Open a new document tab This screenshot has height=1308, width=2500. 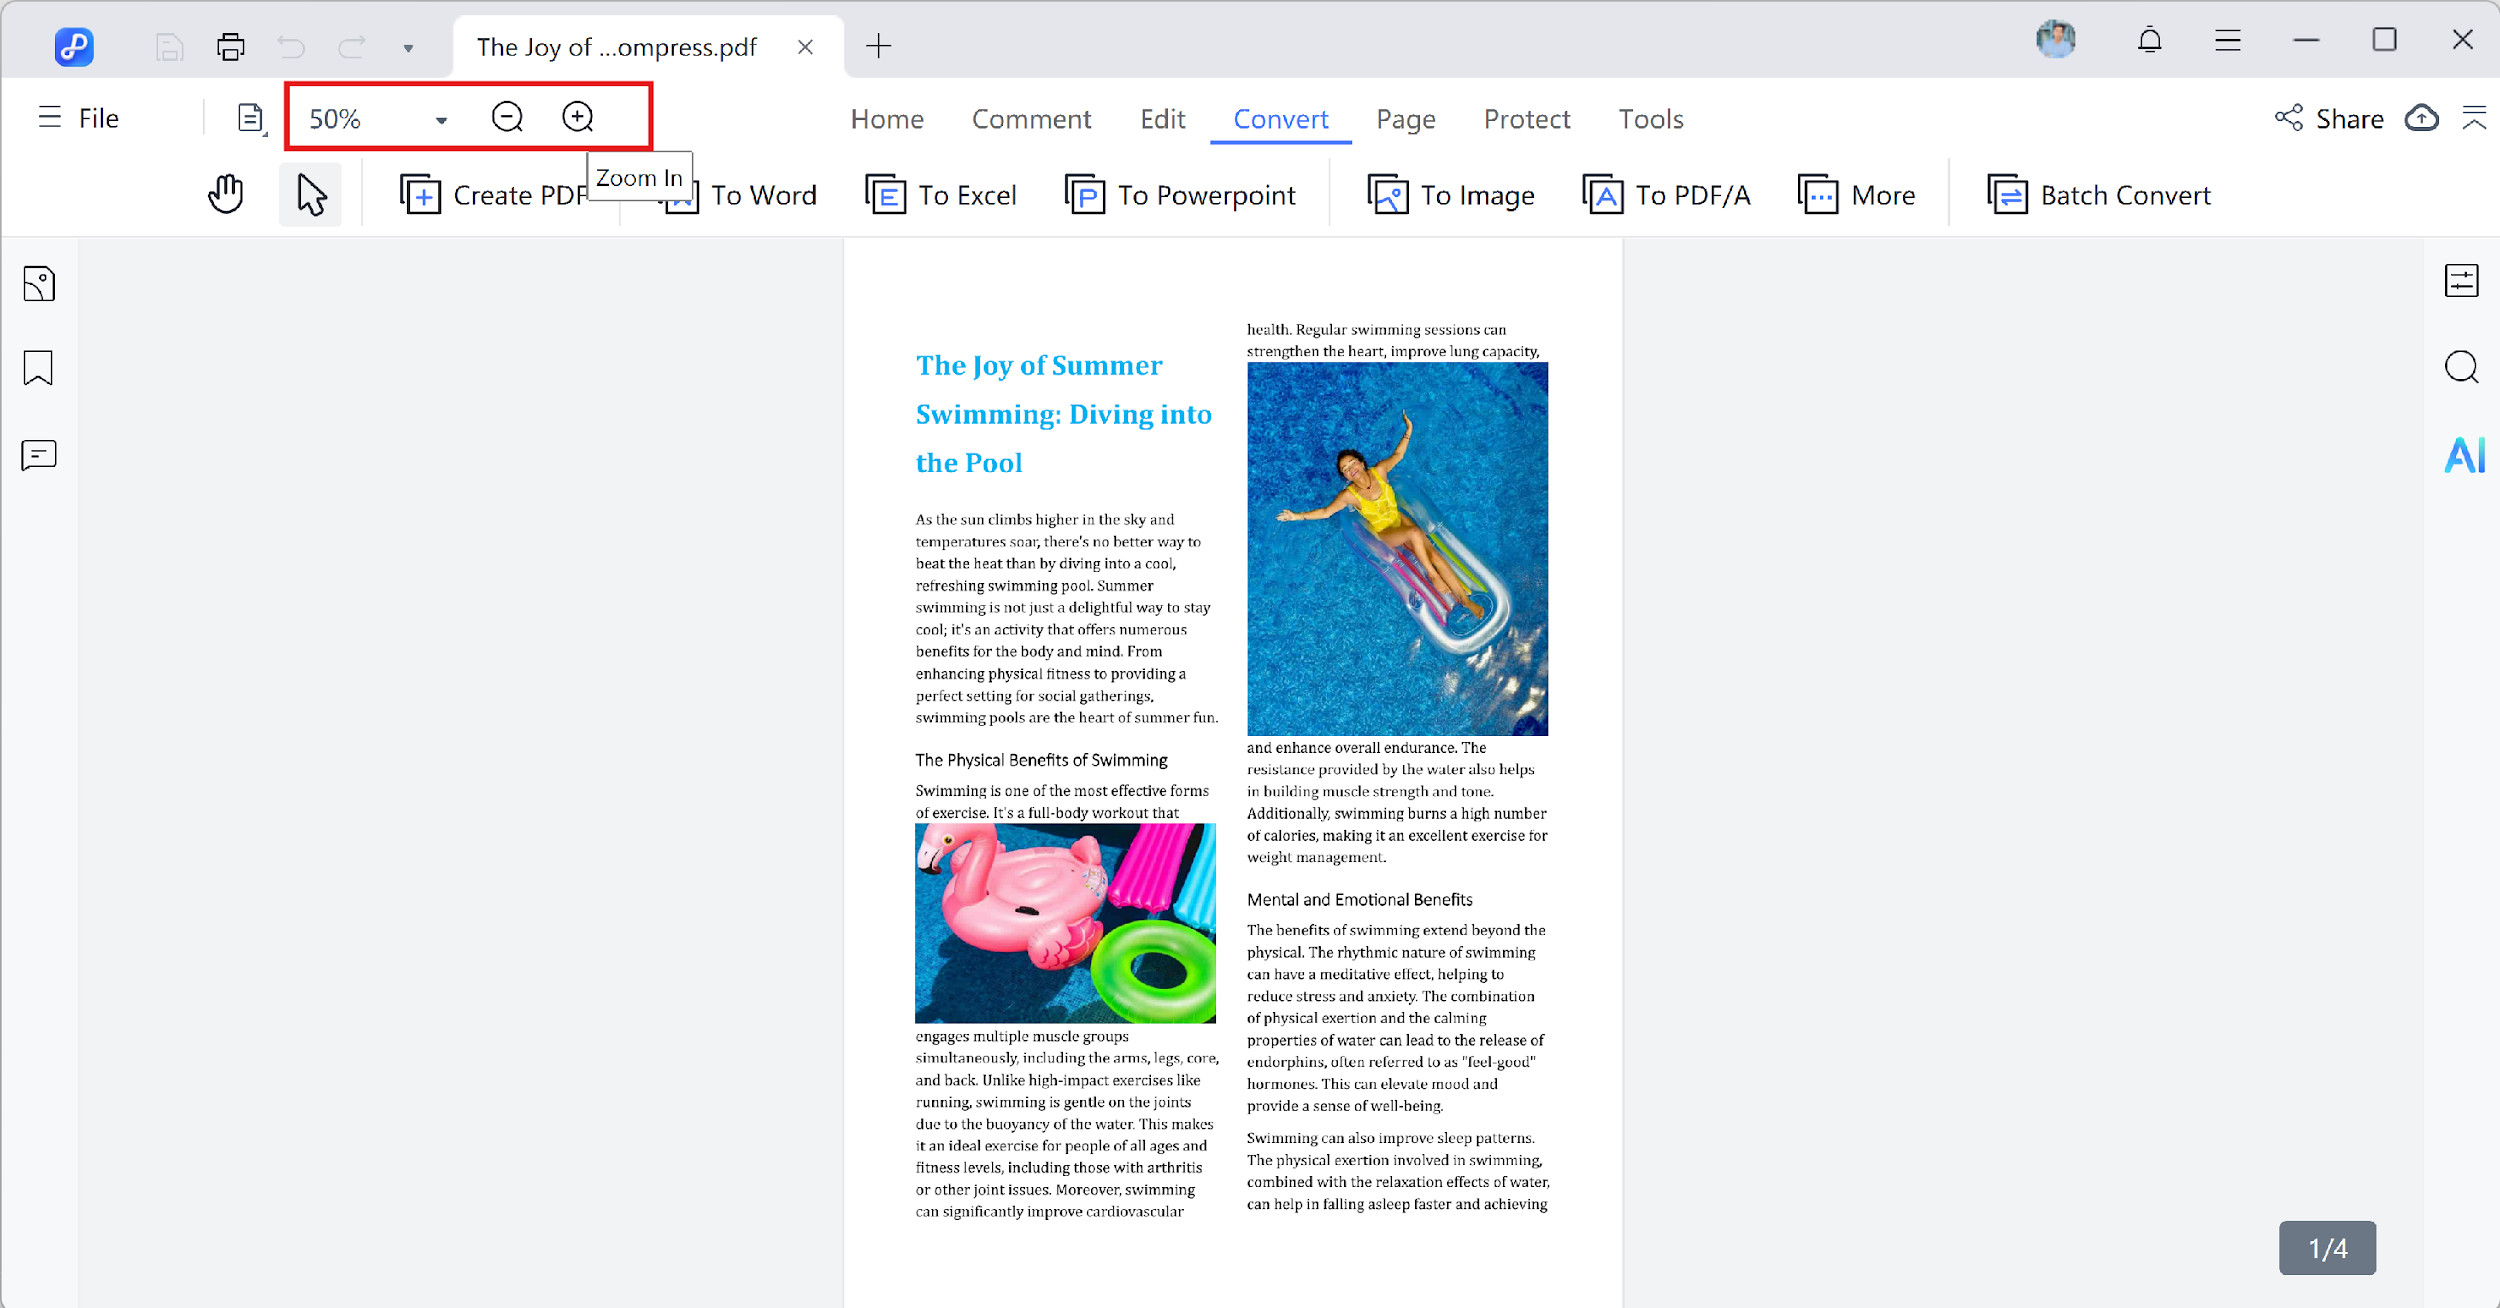pyautogui.click(x=878, y=46)
